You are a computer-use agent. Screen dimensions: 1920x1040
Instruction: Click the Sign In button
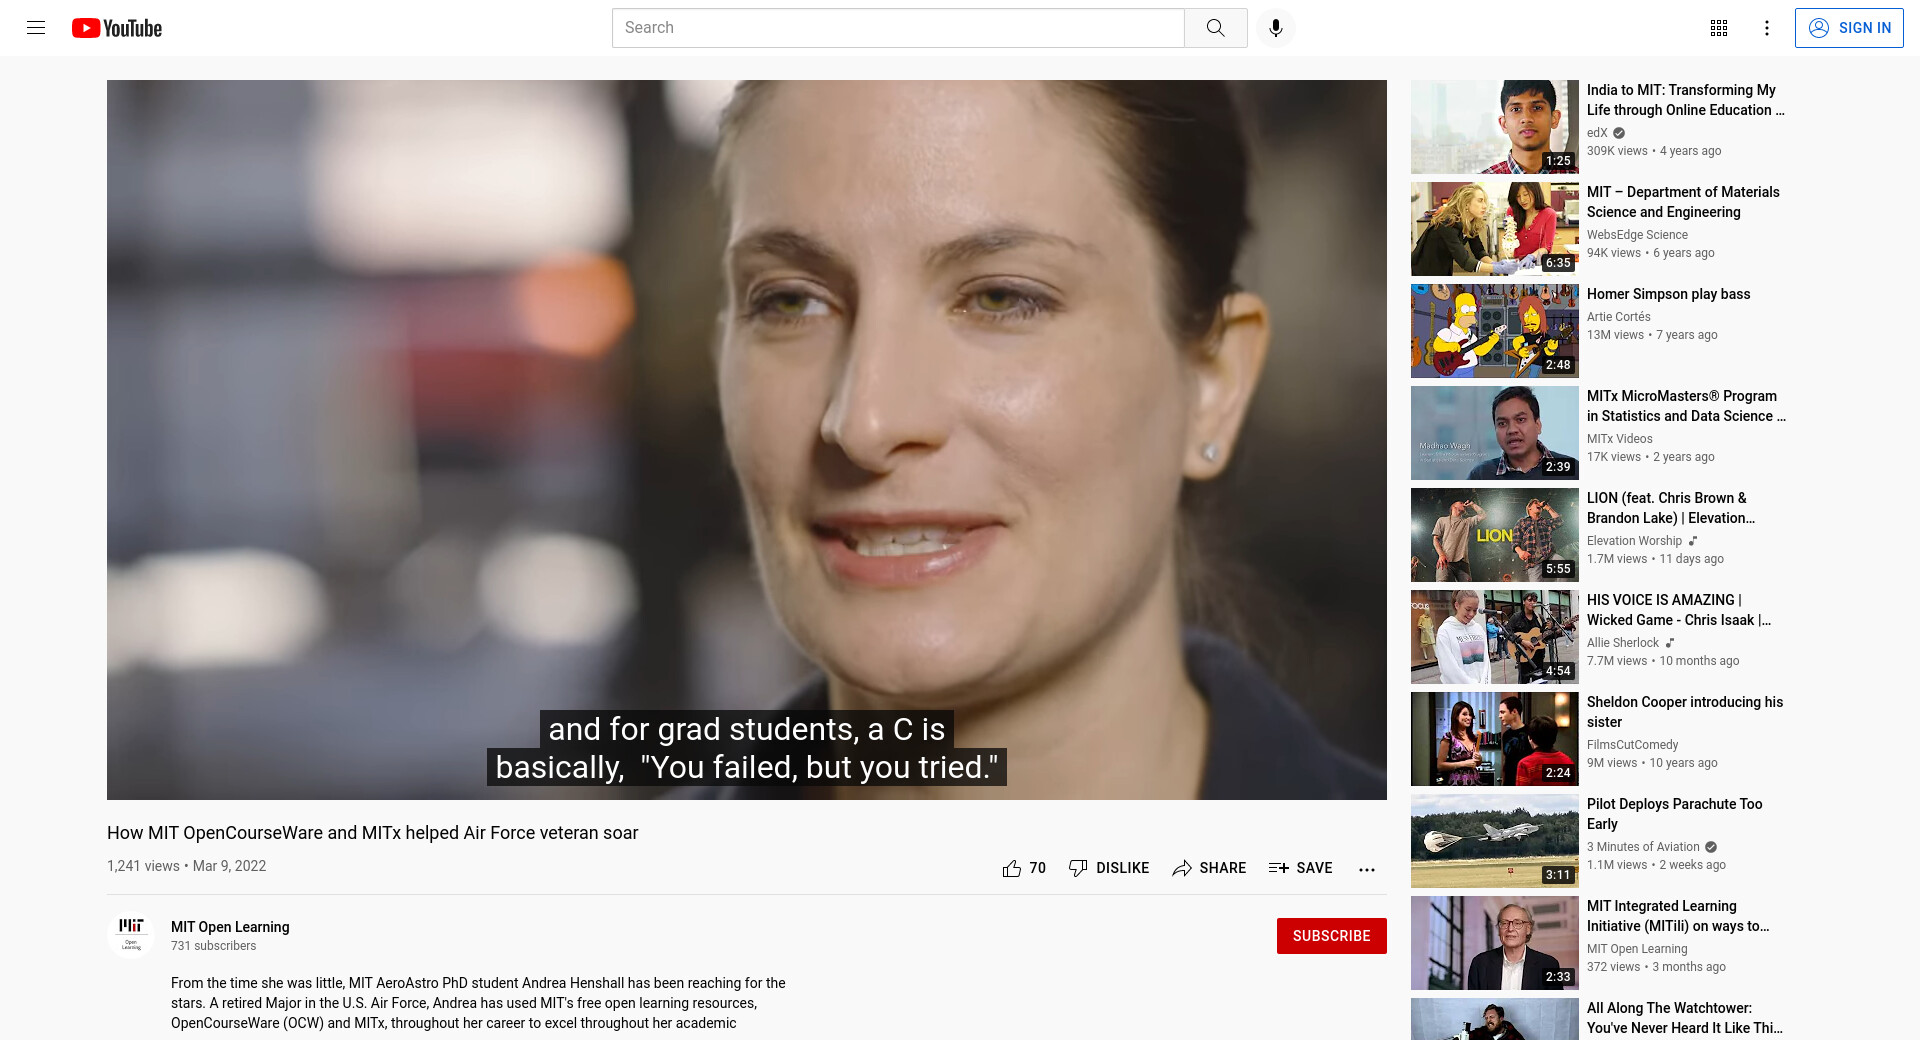1849,28
